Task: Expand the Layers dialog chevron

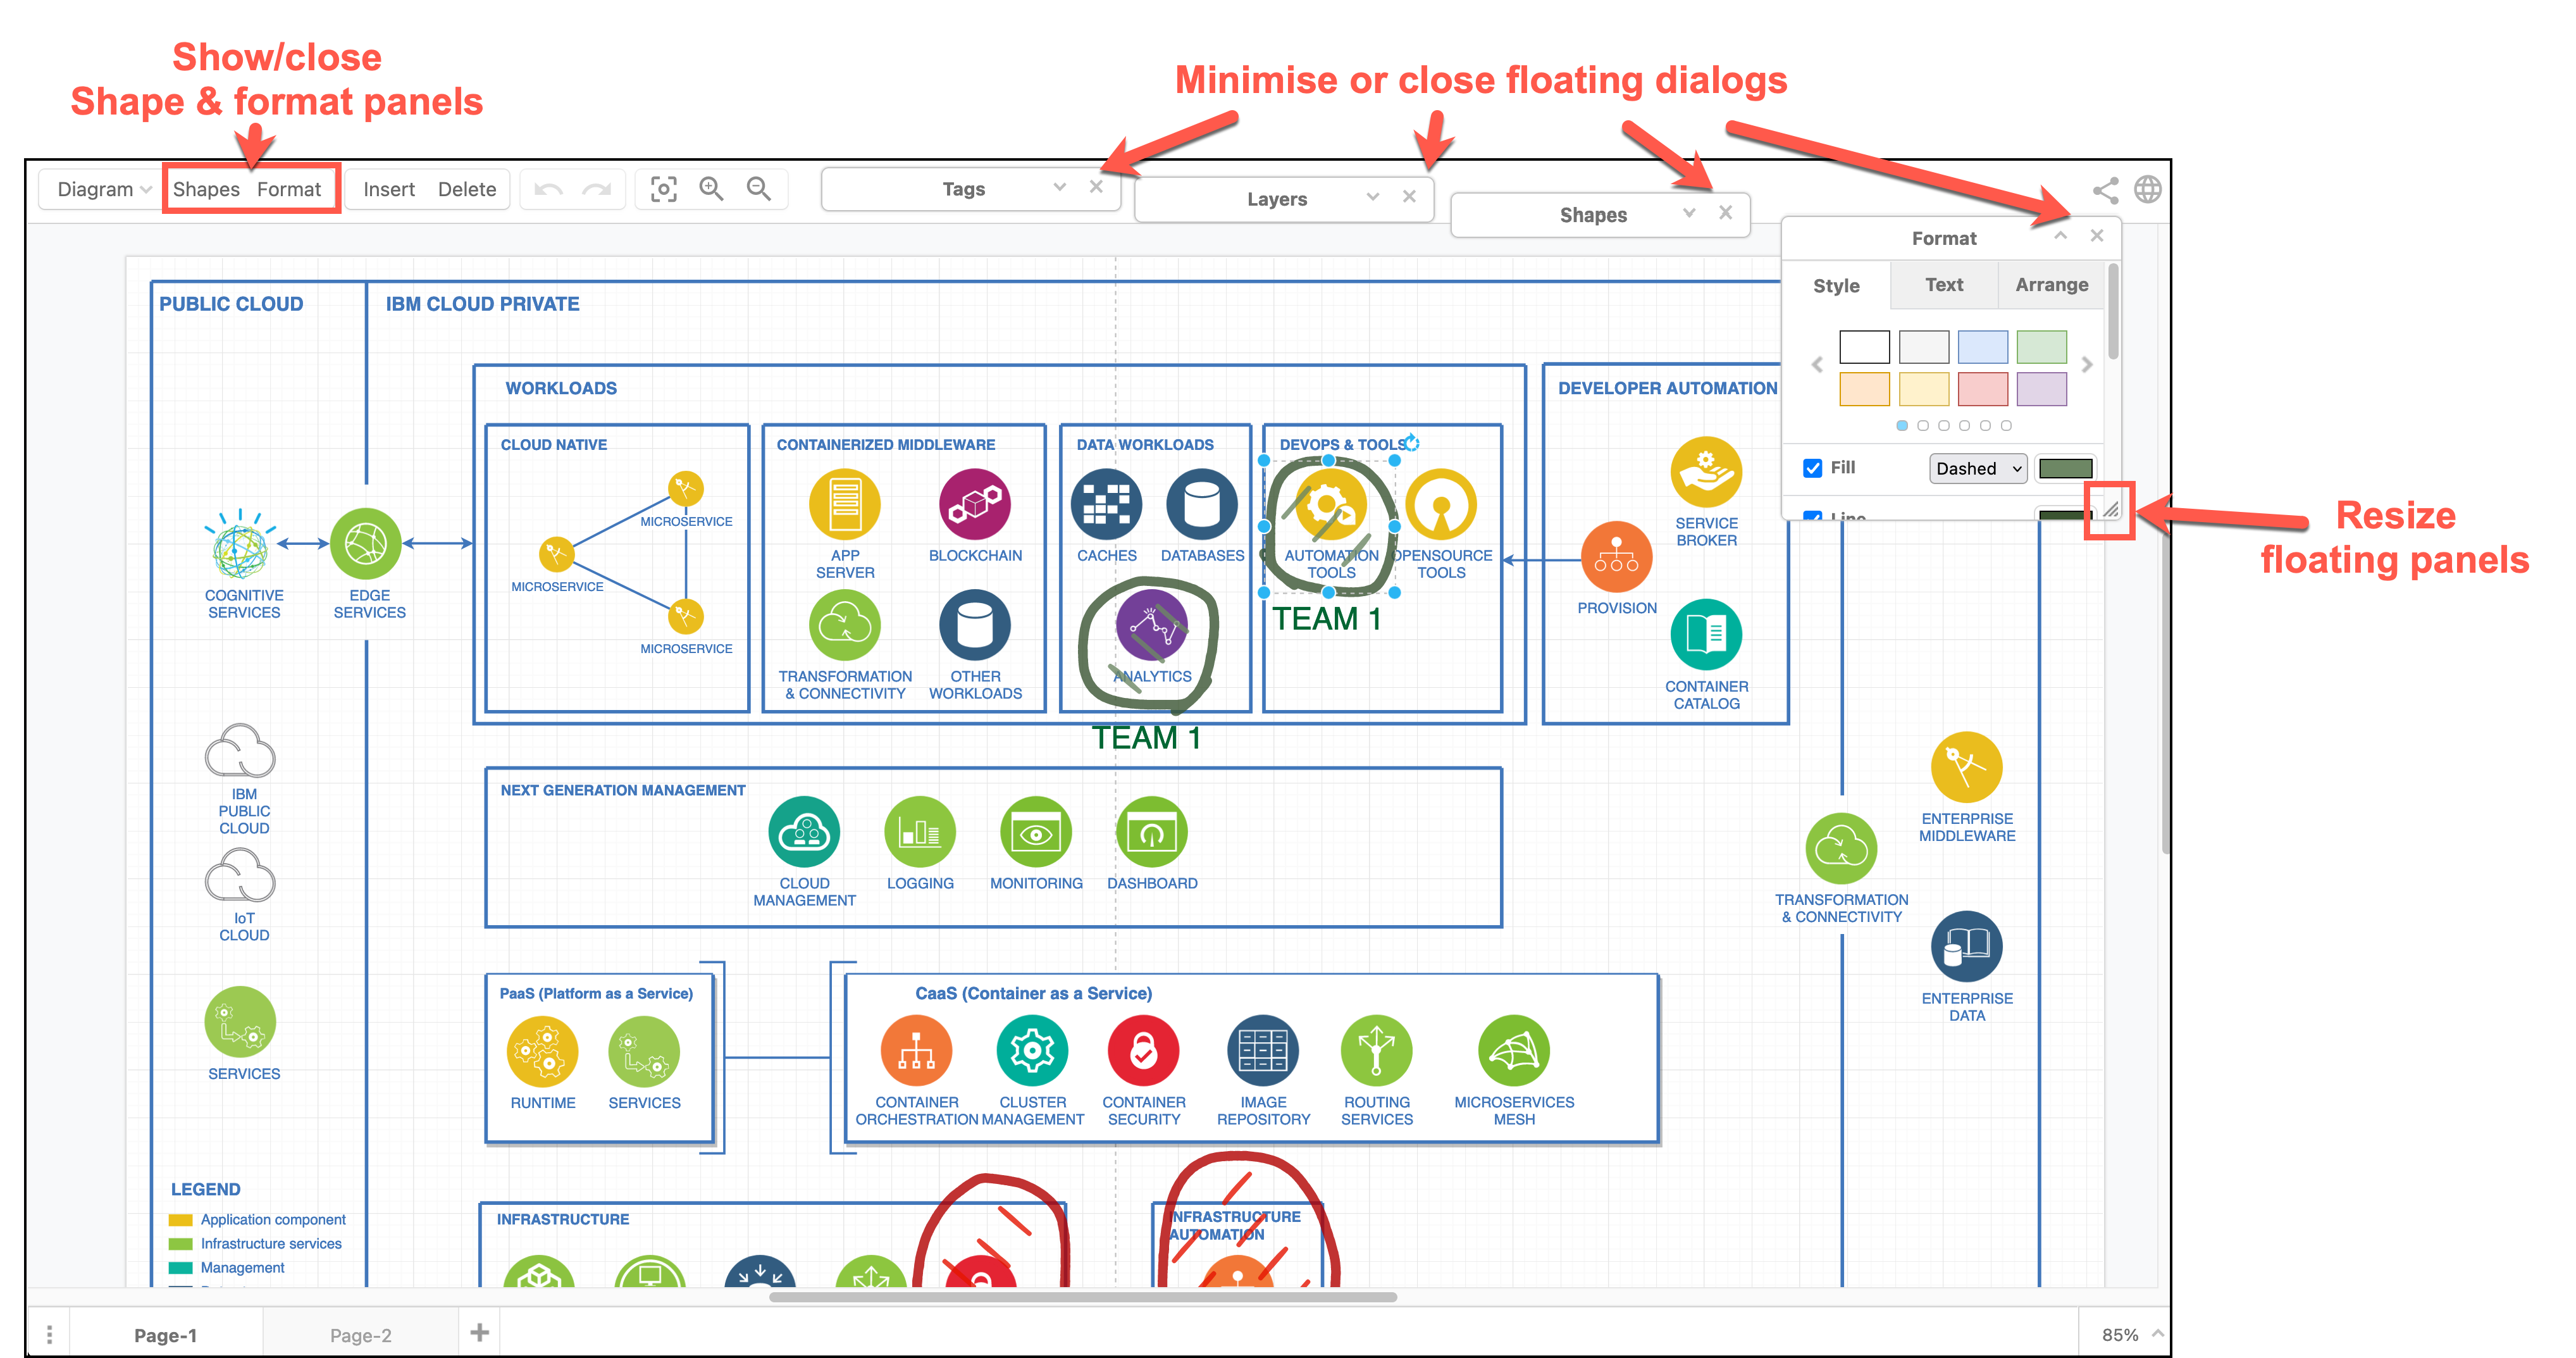Action: coord(1372,197)
